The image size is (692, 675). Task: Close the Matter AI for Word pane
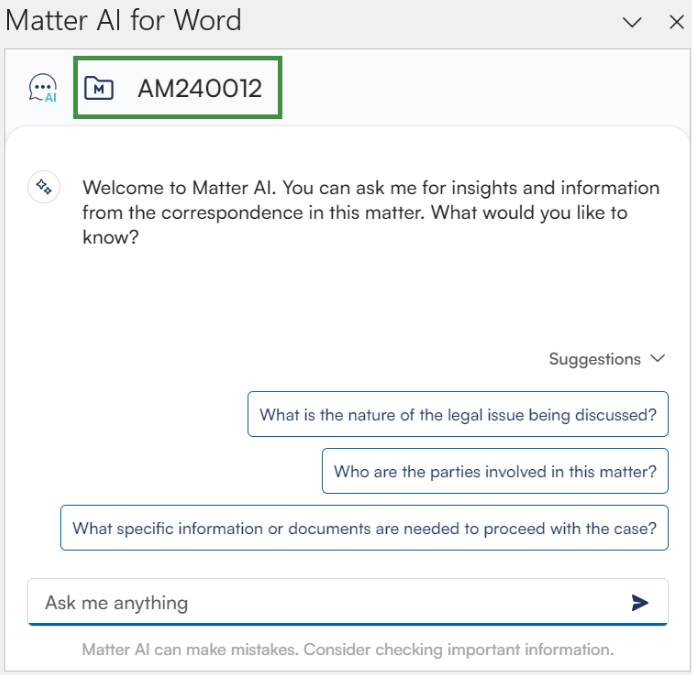pyautogui.click(x=676, y=21)
